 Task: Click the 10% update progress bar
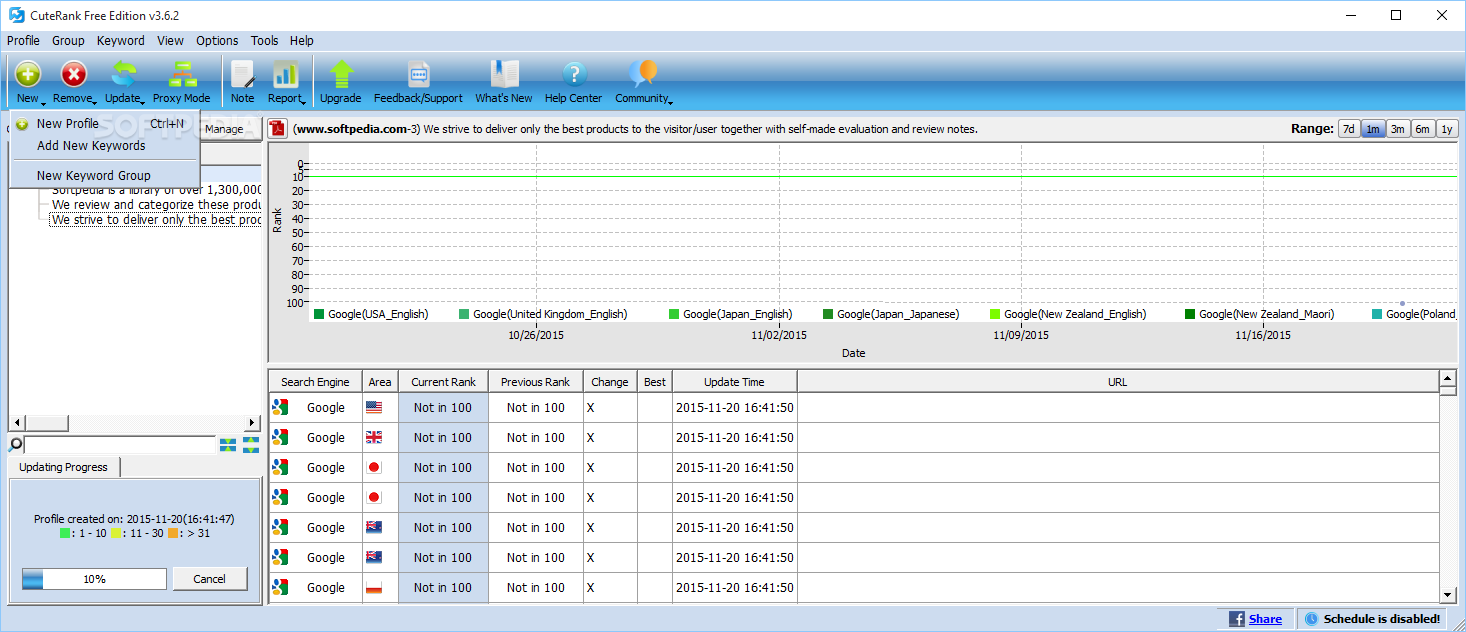coord(94,579)
